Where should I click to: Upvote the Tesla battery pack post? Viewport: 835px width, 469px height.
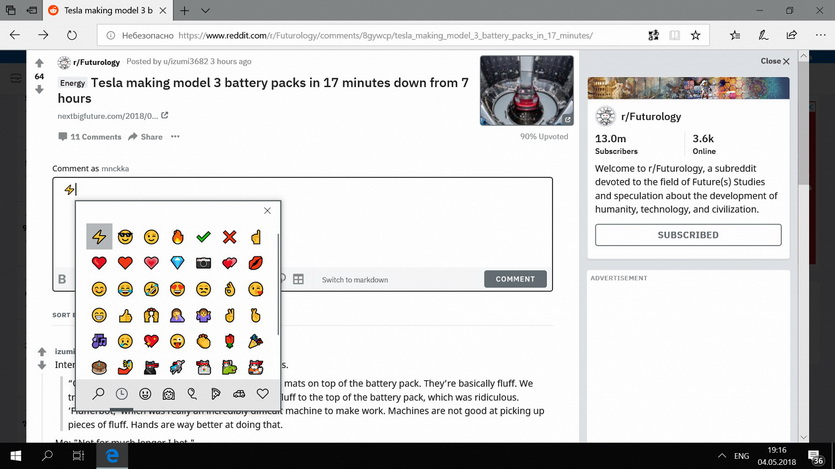point(39,63)
